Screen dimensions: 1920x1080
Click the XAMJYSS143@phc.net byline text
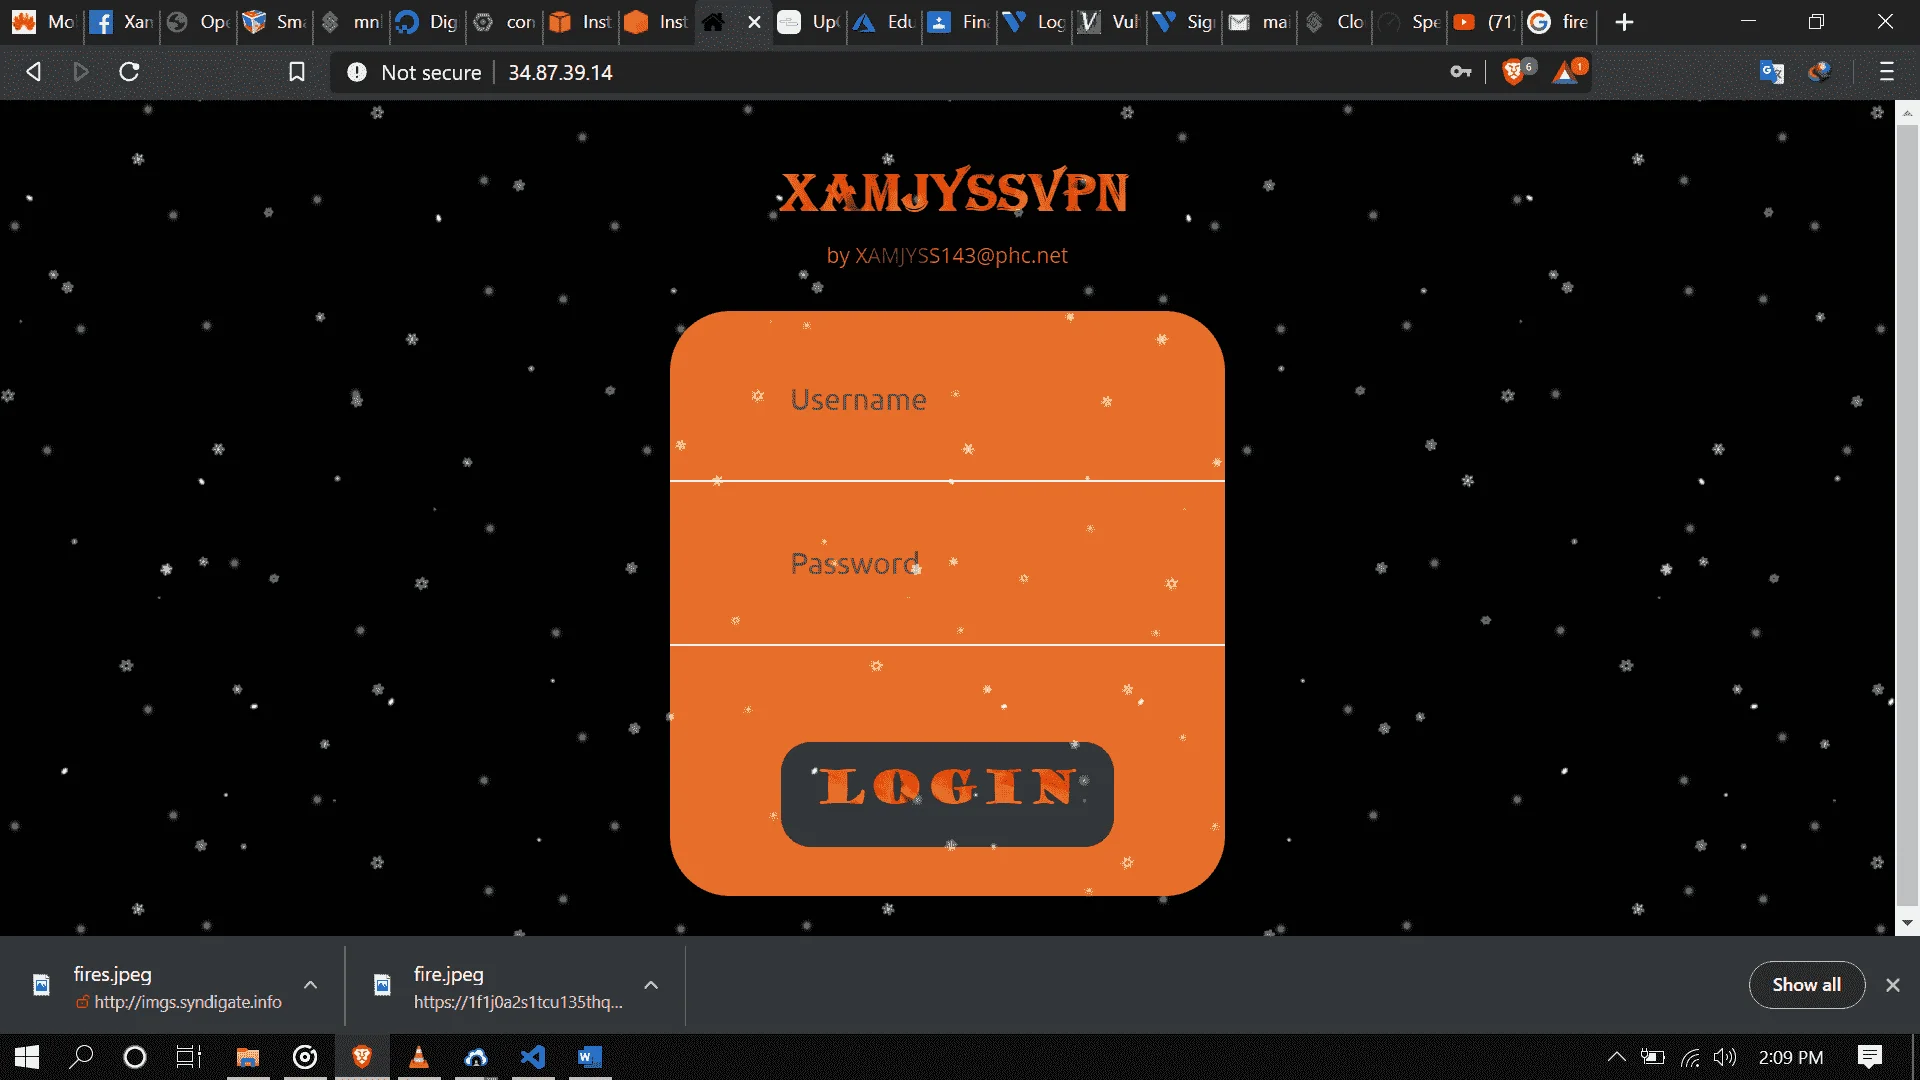(x=961, y=256)
